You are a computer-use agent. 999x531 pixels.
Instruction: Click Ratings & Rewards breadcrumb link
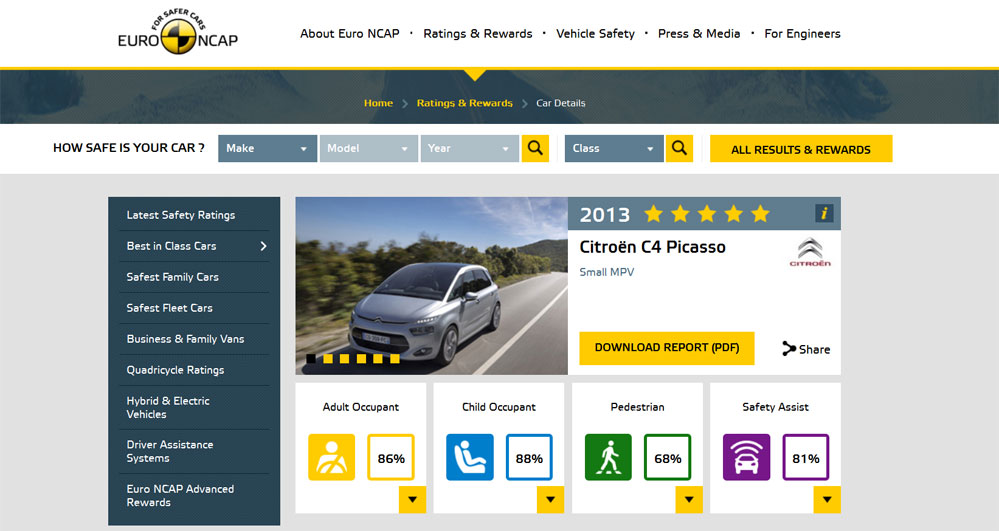click(464, 103)
